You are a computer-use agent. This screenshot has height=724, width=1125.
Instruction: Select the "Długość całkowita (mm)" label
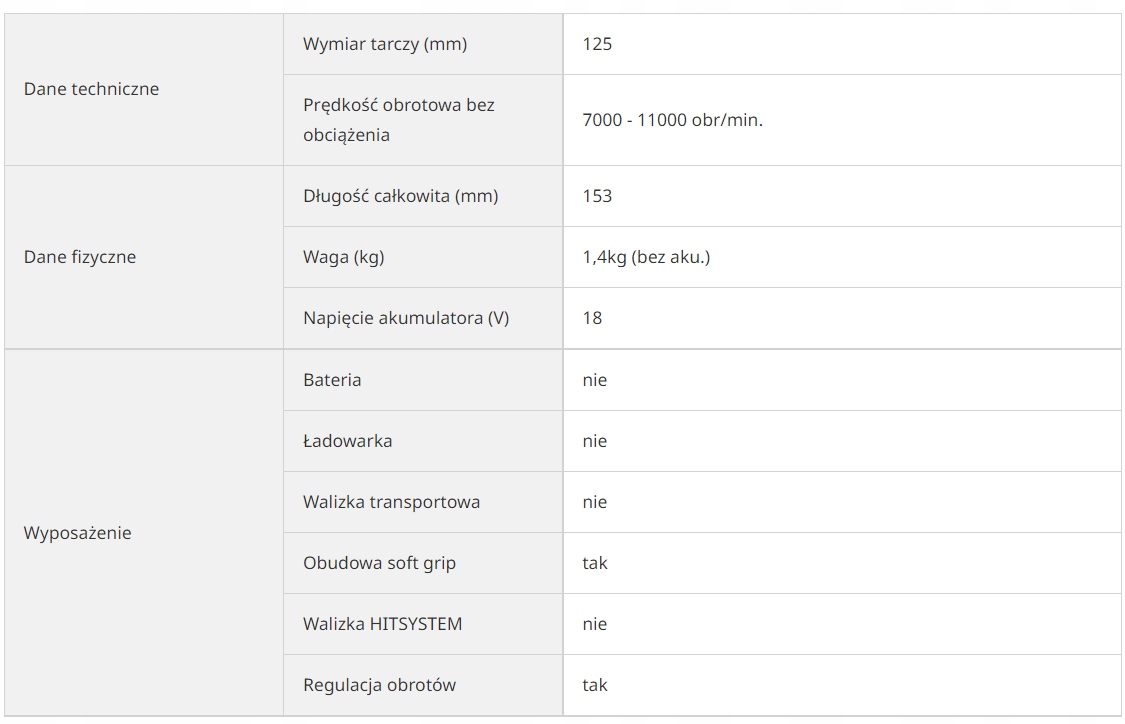pyautogui.click(x=400, y=196)
